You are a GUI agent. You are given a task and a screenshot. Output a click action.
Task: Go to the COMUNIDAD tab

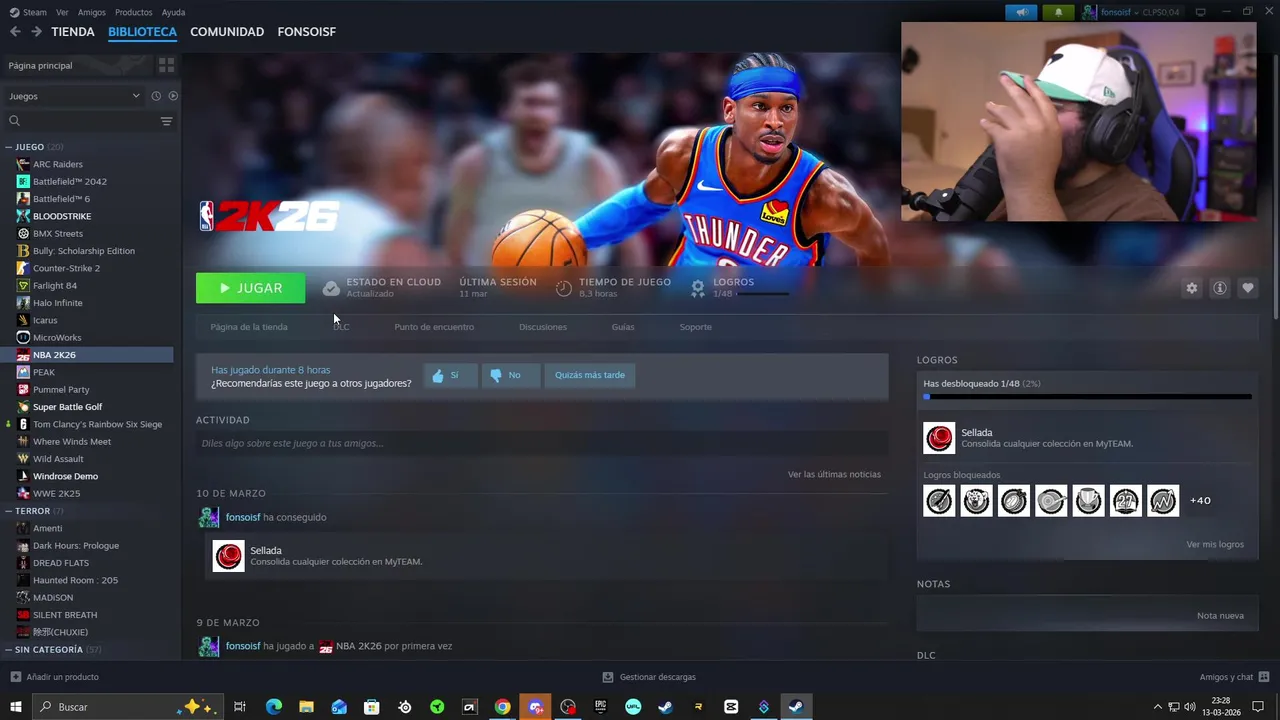tap(227, 32)
